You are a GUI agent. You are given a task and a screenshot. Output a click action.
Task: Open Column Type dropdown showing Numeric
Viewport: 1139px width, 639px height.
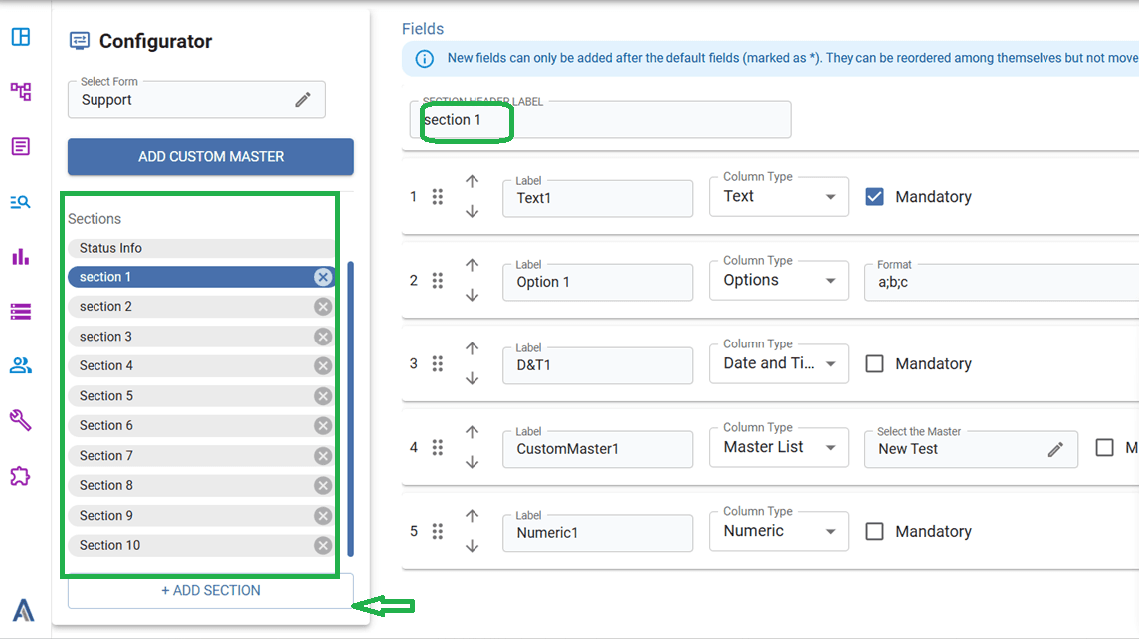[779, 532]
